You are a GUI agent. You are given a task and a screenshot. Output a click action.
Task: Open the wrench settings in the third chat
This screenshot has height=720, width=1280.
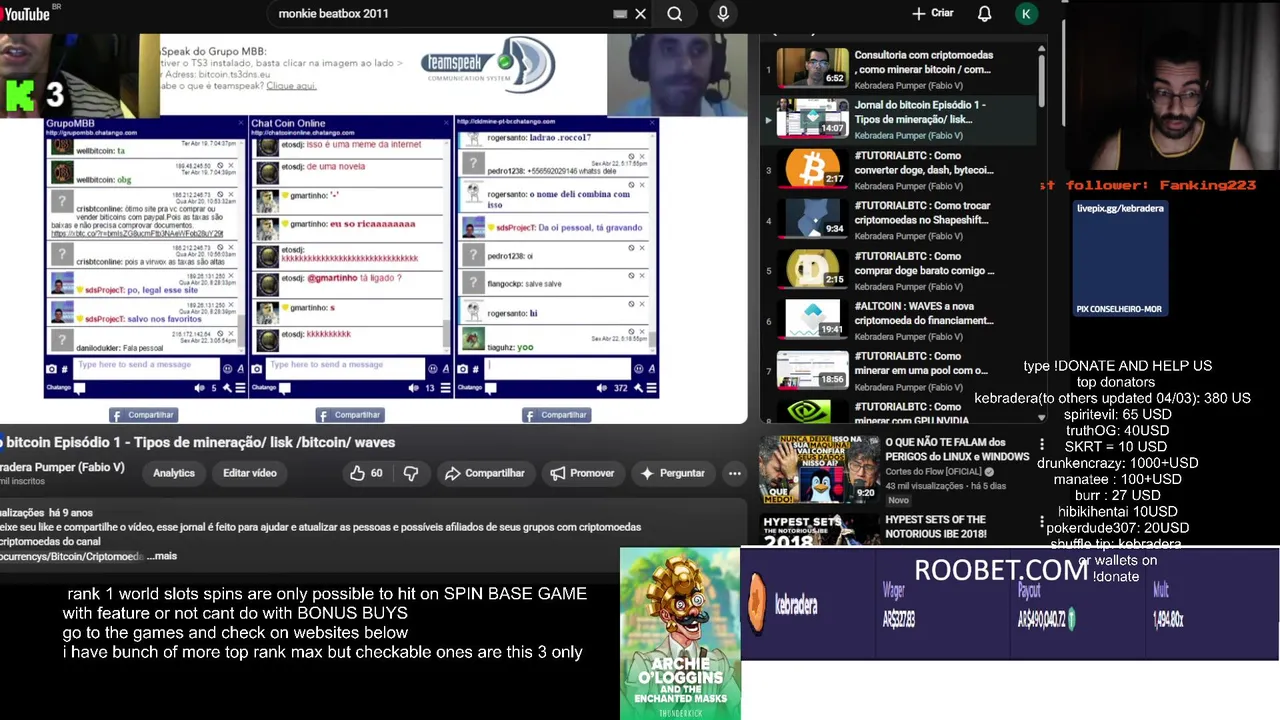(639, 388)
